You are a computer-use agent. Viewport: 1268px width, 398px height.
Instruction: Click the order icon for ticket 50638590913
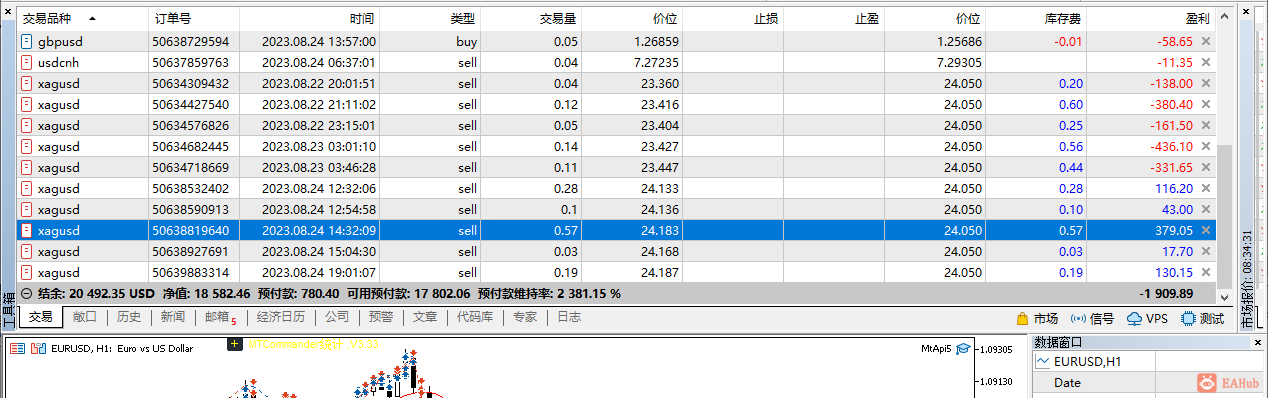27,209
